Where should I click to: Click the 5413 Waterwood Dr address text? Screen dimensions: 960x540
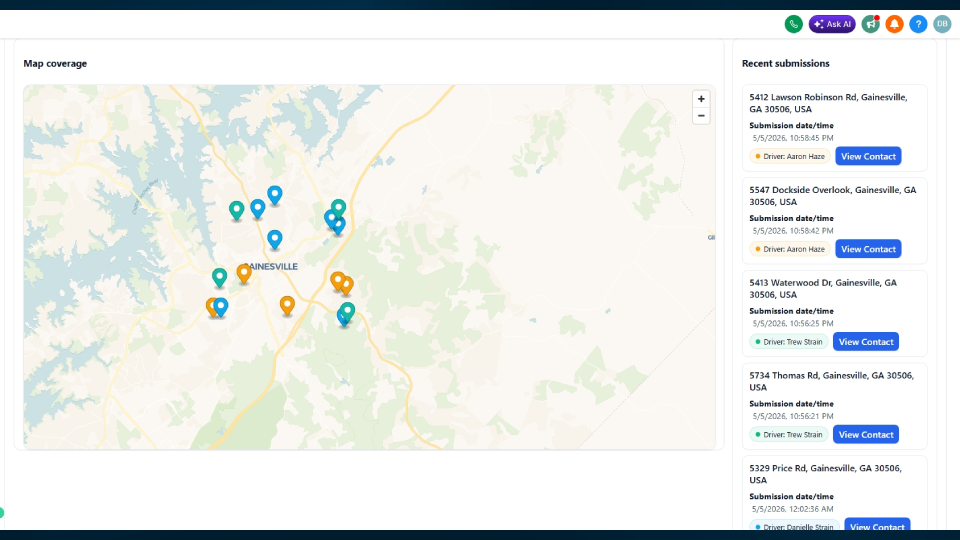(x=823, y=288)
